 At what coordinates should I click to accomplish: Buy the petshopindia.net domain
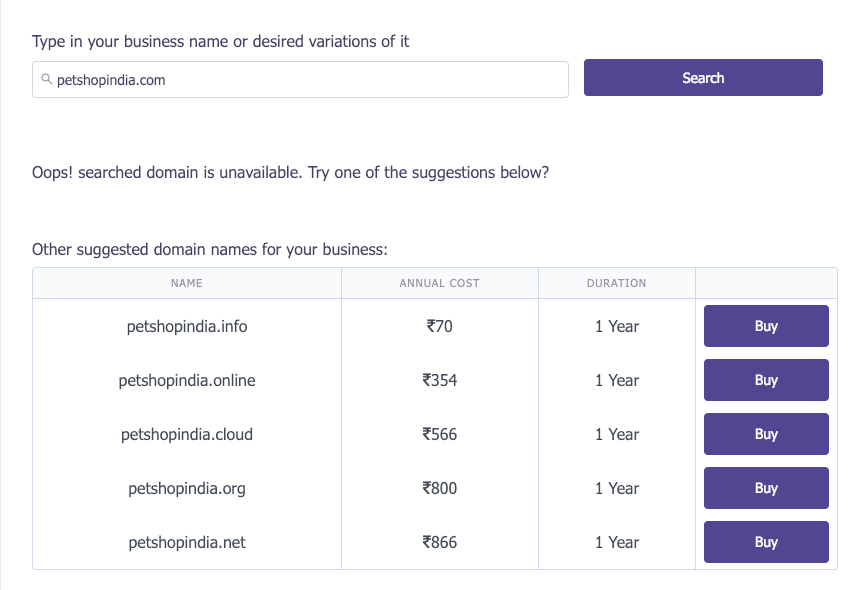[x=766, y=542]
